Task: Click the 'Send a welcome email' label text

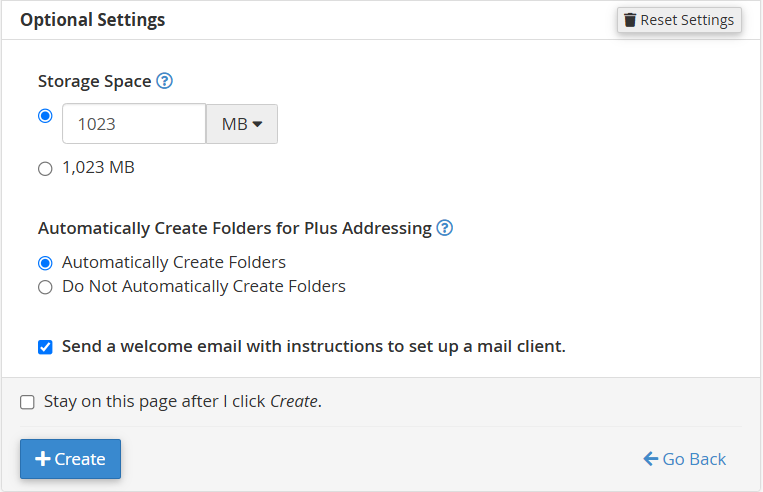Action: [x=313, y=347]
